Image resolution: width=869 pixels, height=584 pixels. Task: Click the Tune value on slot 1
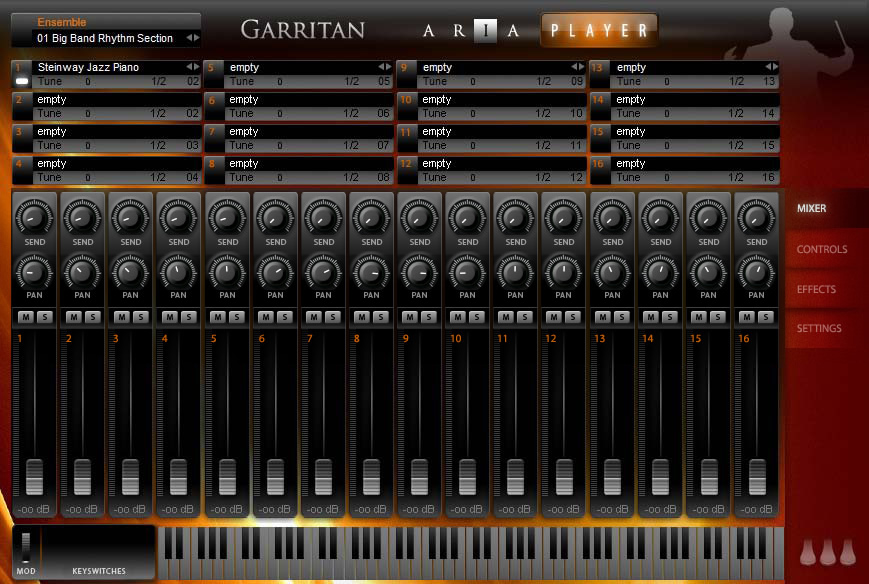point(88,82)
